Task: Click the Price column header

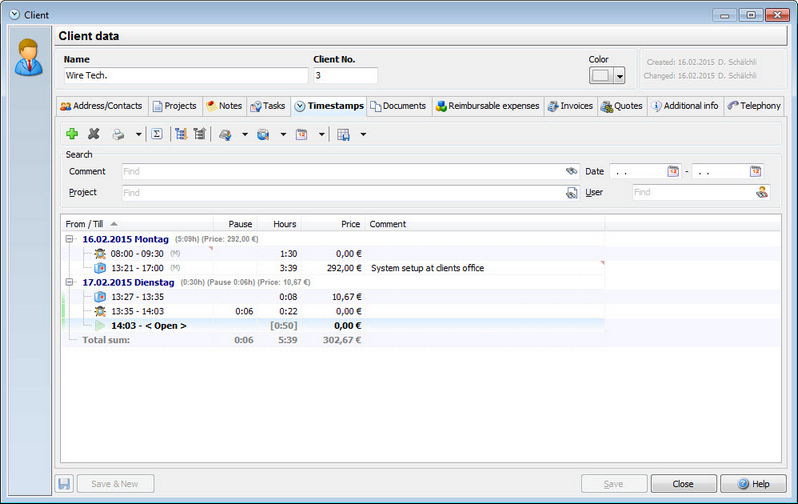Action: [333, 224]
